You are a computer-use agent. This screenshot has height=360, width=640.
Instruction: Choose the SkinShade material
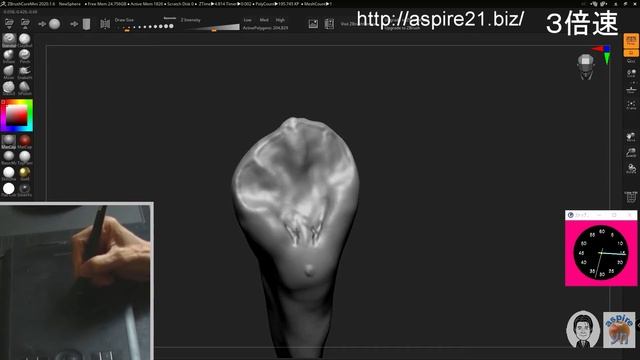pyautogui.click(x=9, y=173)
